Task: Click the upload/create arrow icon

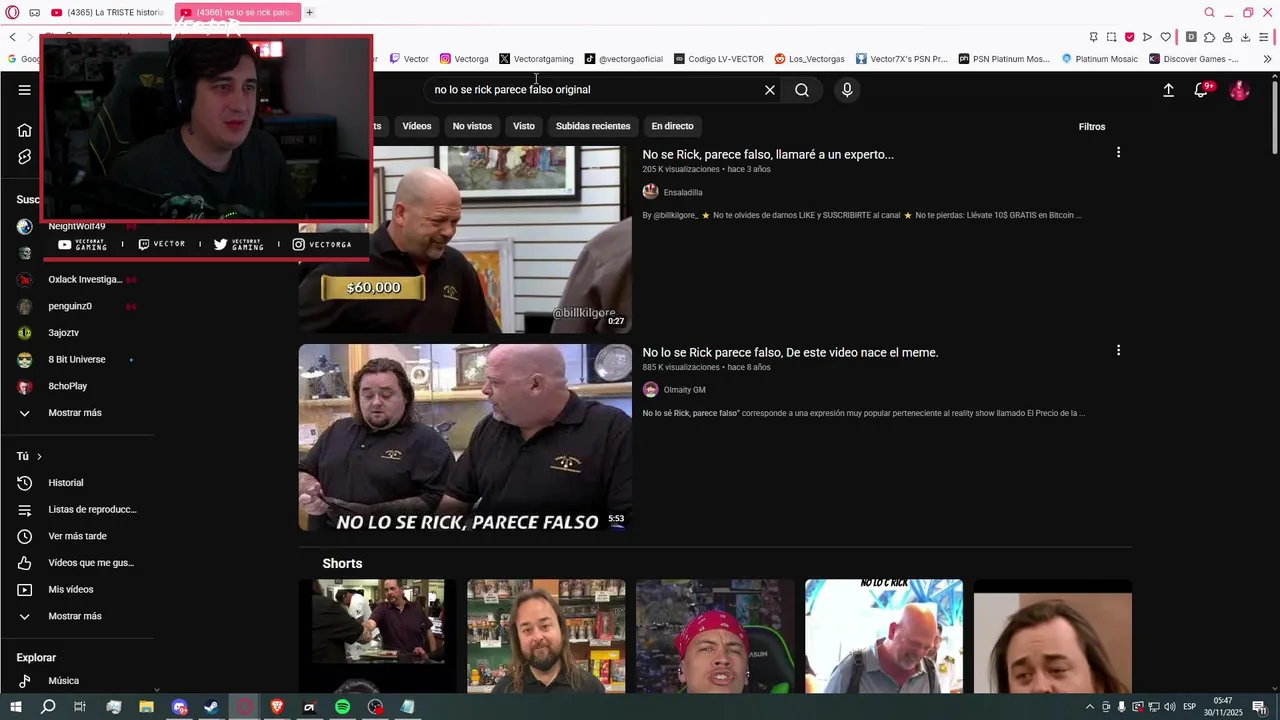Action: pyautogui.click(x=1168, y=90)
